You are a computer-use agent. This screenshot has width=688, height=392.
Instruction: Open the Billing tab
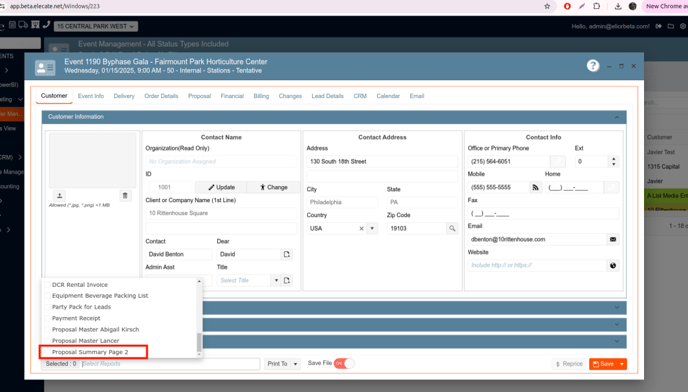click(261, 96)
